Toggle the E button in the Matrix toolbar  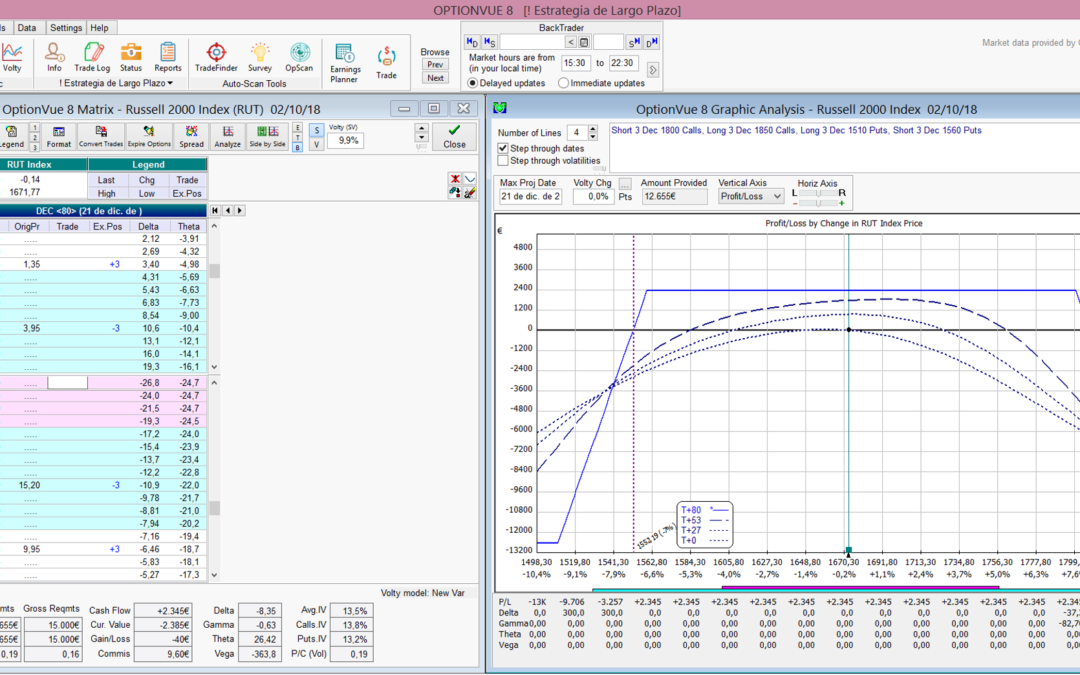298,127
